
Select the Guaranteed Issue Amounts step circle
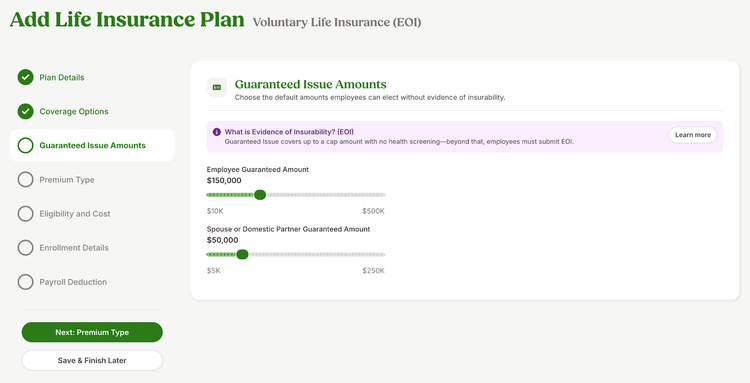tap(25, 145)
